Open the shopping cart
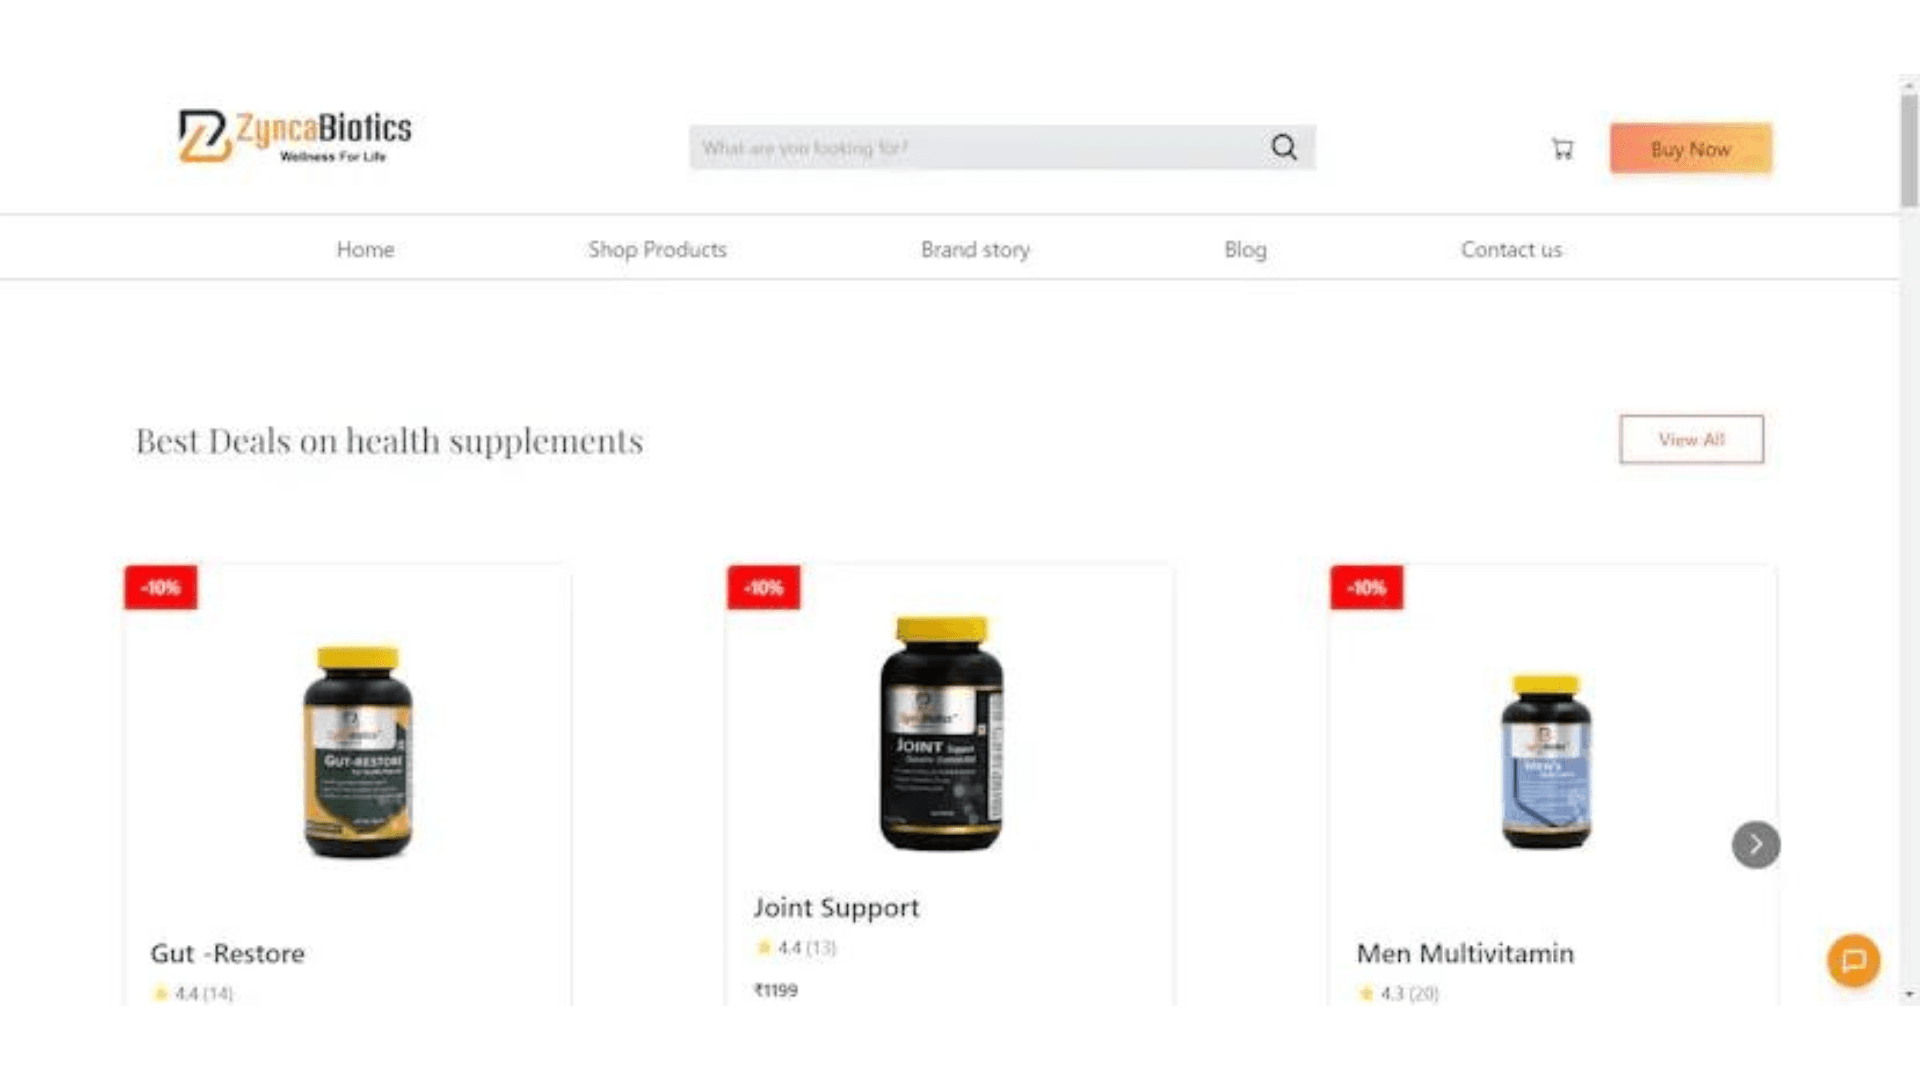Viewport: 1920px width, 1080px height. 1562,149
